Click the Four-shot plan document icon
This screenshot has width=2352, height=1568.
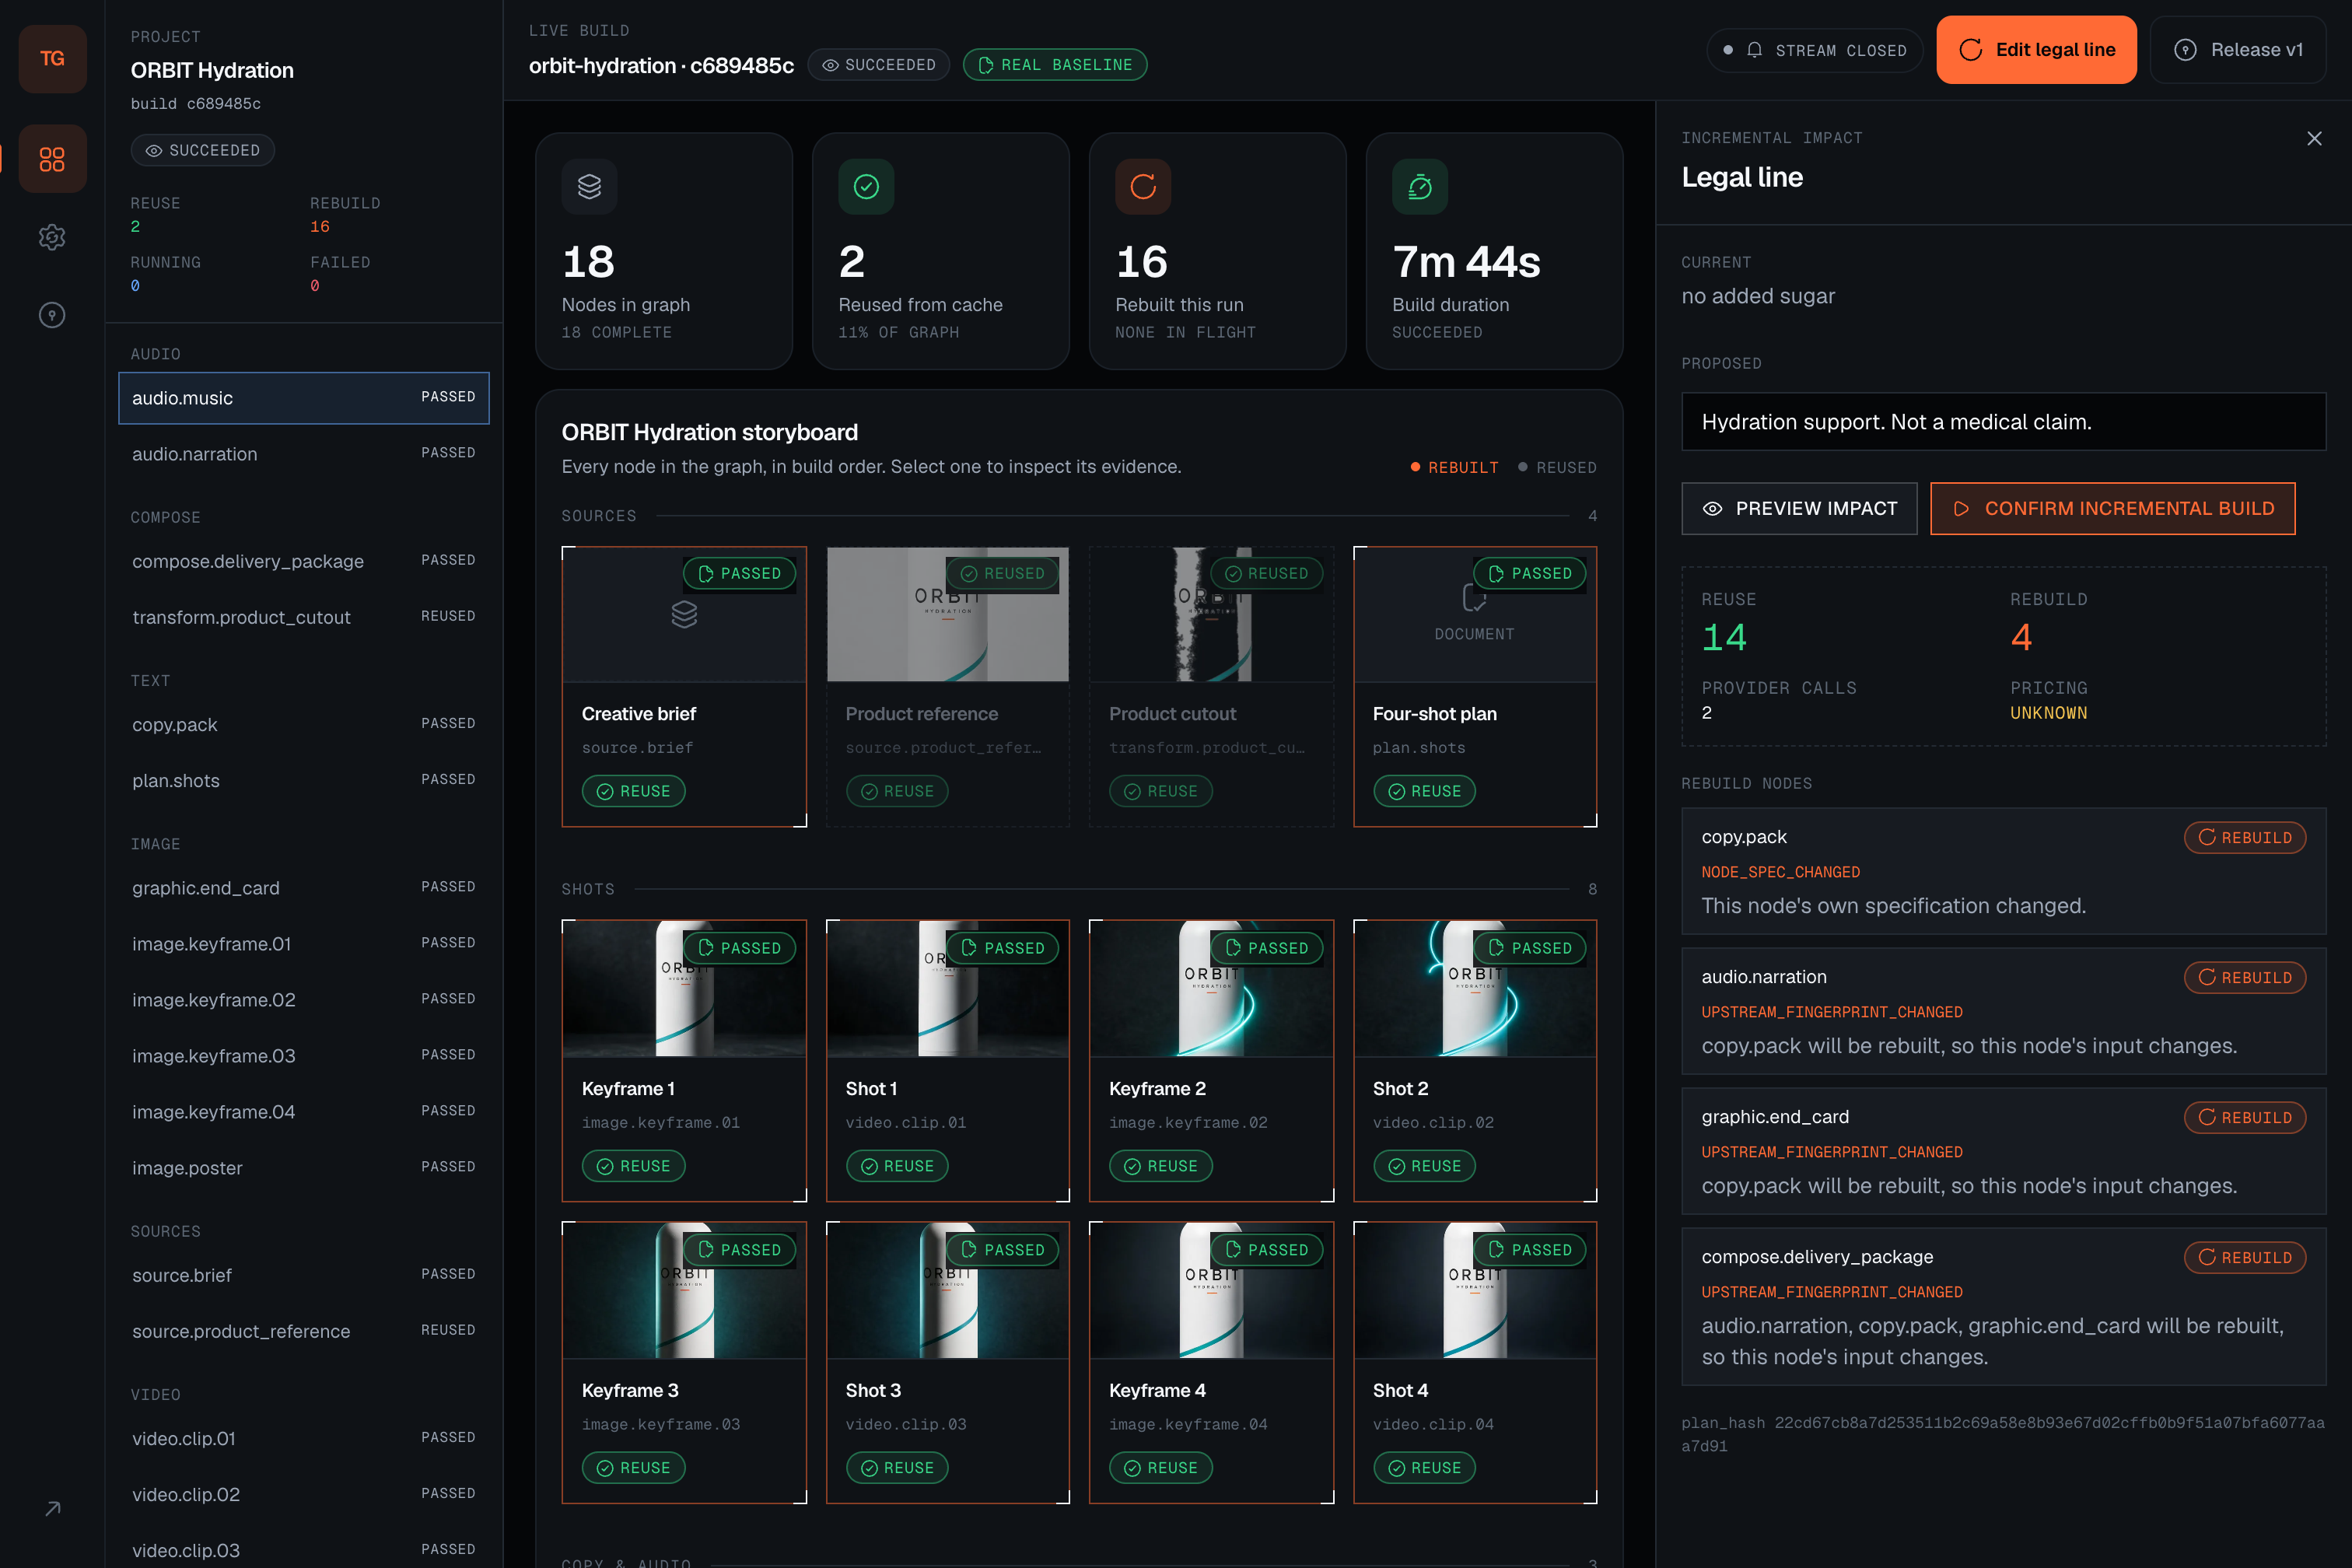click(1474, 598)
